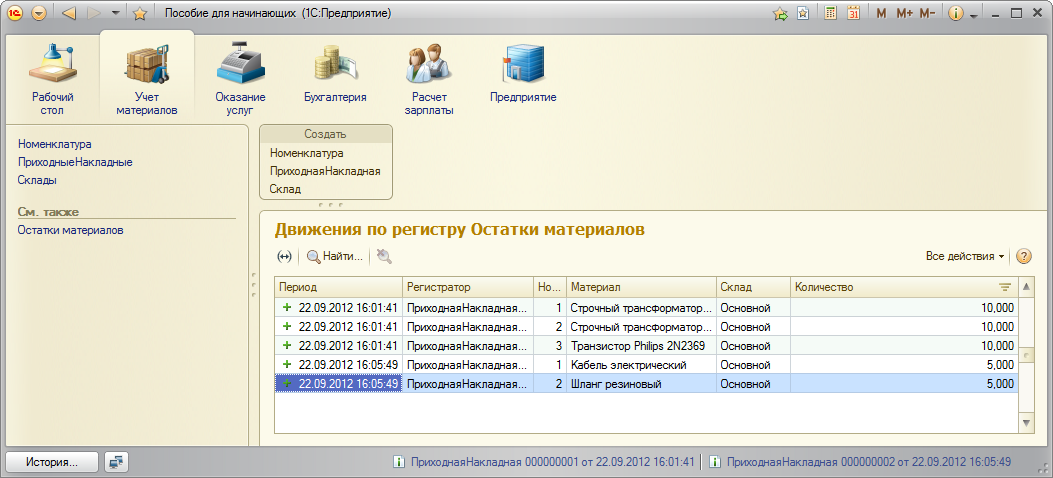Click the table scrollbar down arrow

pos(1025,422)
